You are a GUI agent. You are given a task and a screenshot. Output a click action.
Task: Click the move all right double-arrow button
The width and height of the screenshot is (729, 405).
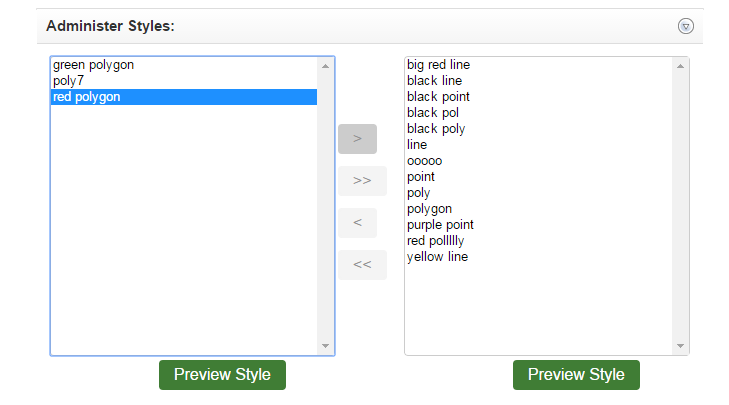(362, 181)
